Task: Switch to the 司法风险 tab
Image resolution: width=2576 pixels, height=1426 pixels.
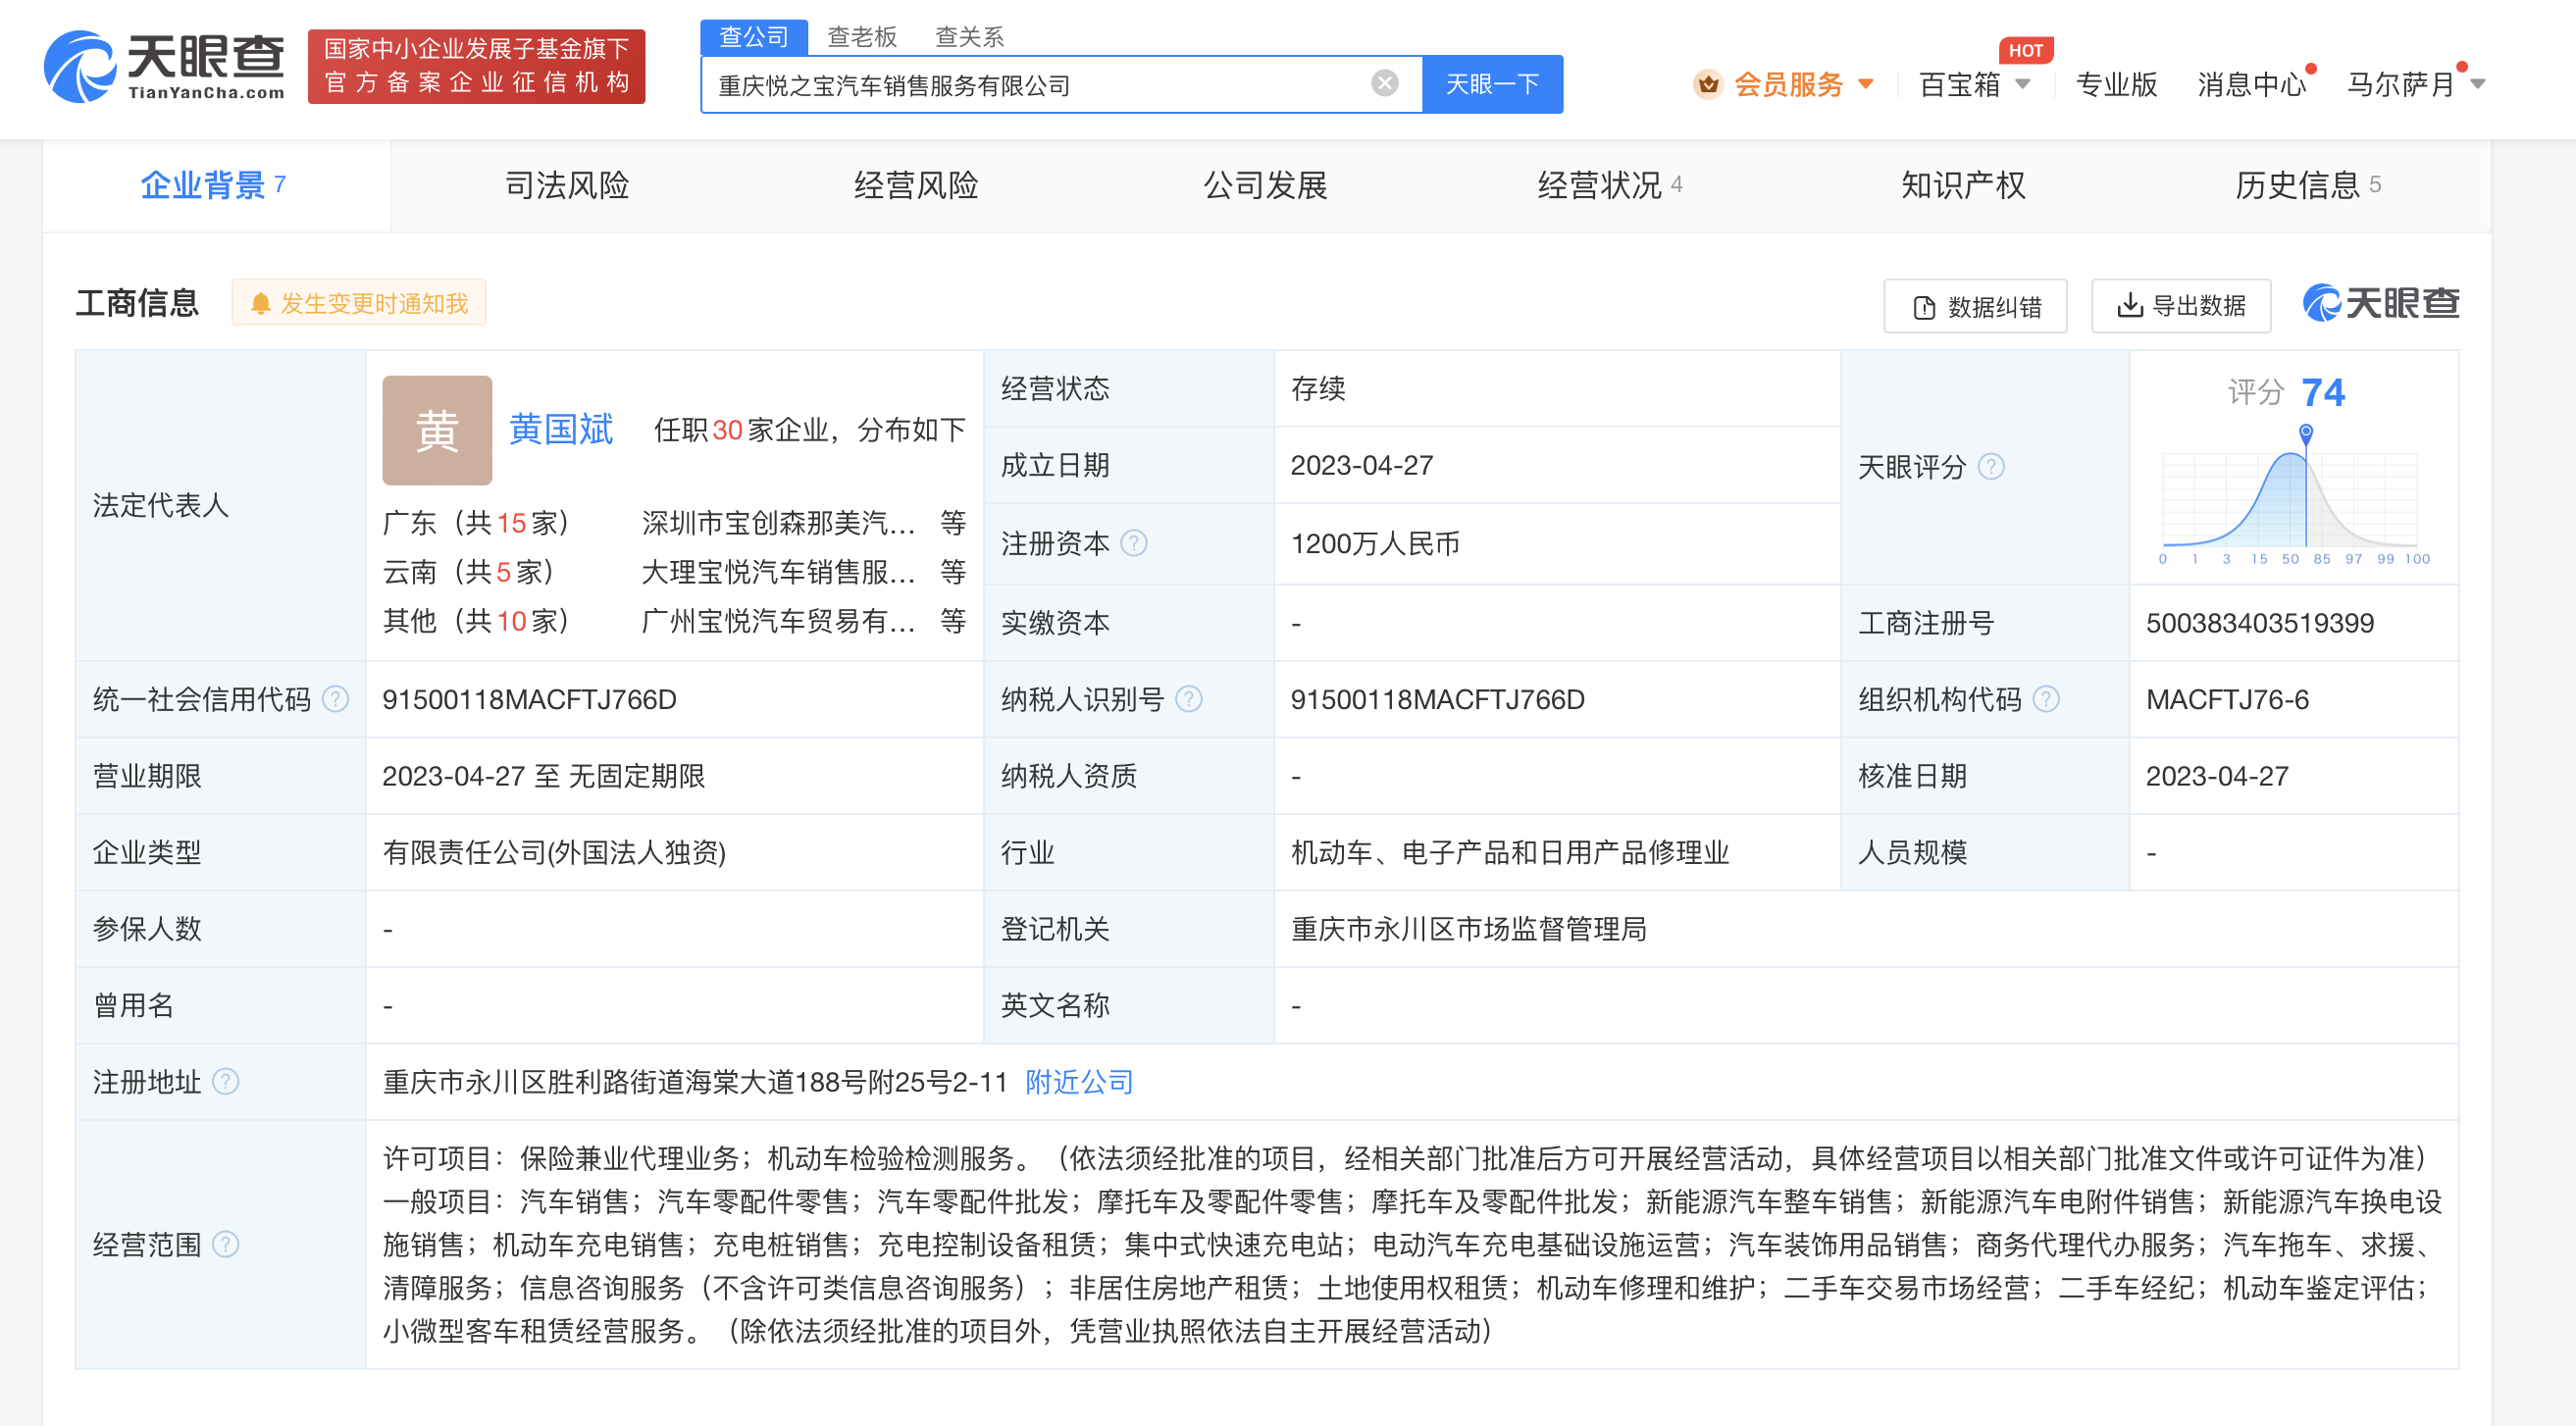Action: [x=566, y=185]
